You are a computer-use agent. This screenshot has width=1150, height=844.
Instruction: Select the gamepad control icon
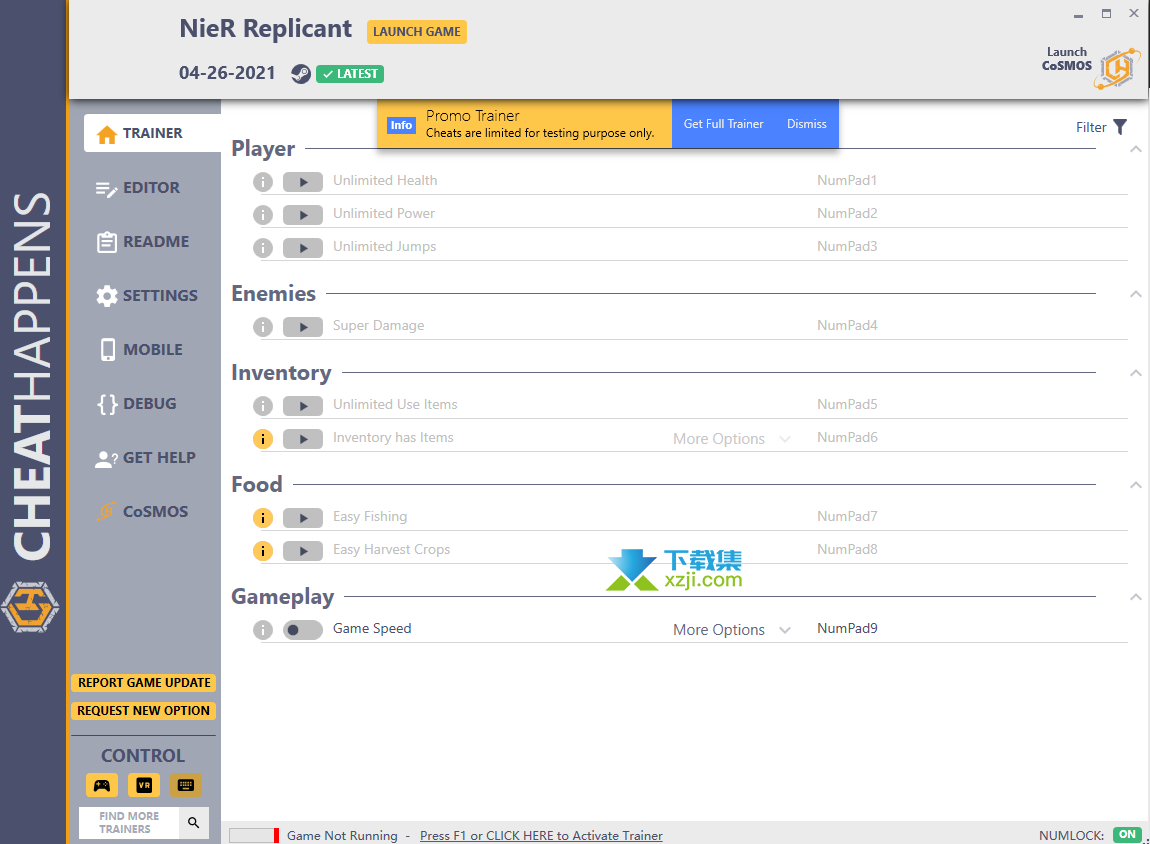tap(102, 785)
